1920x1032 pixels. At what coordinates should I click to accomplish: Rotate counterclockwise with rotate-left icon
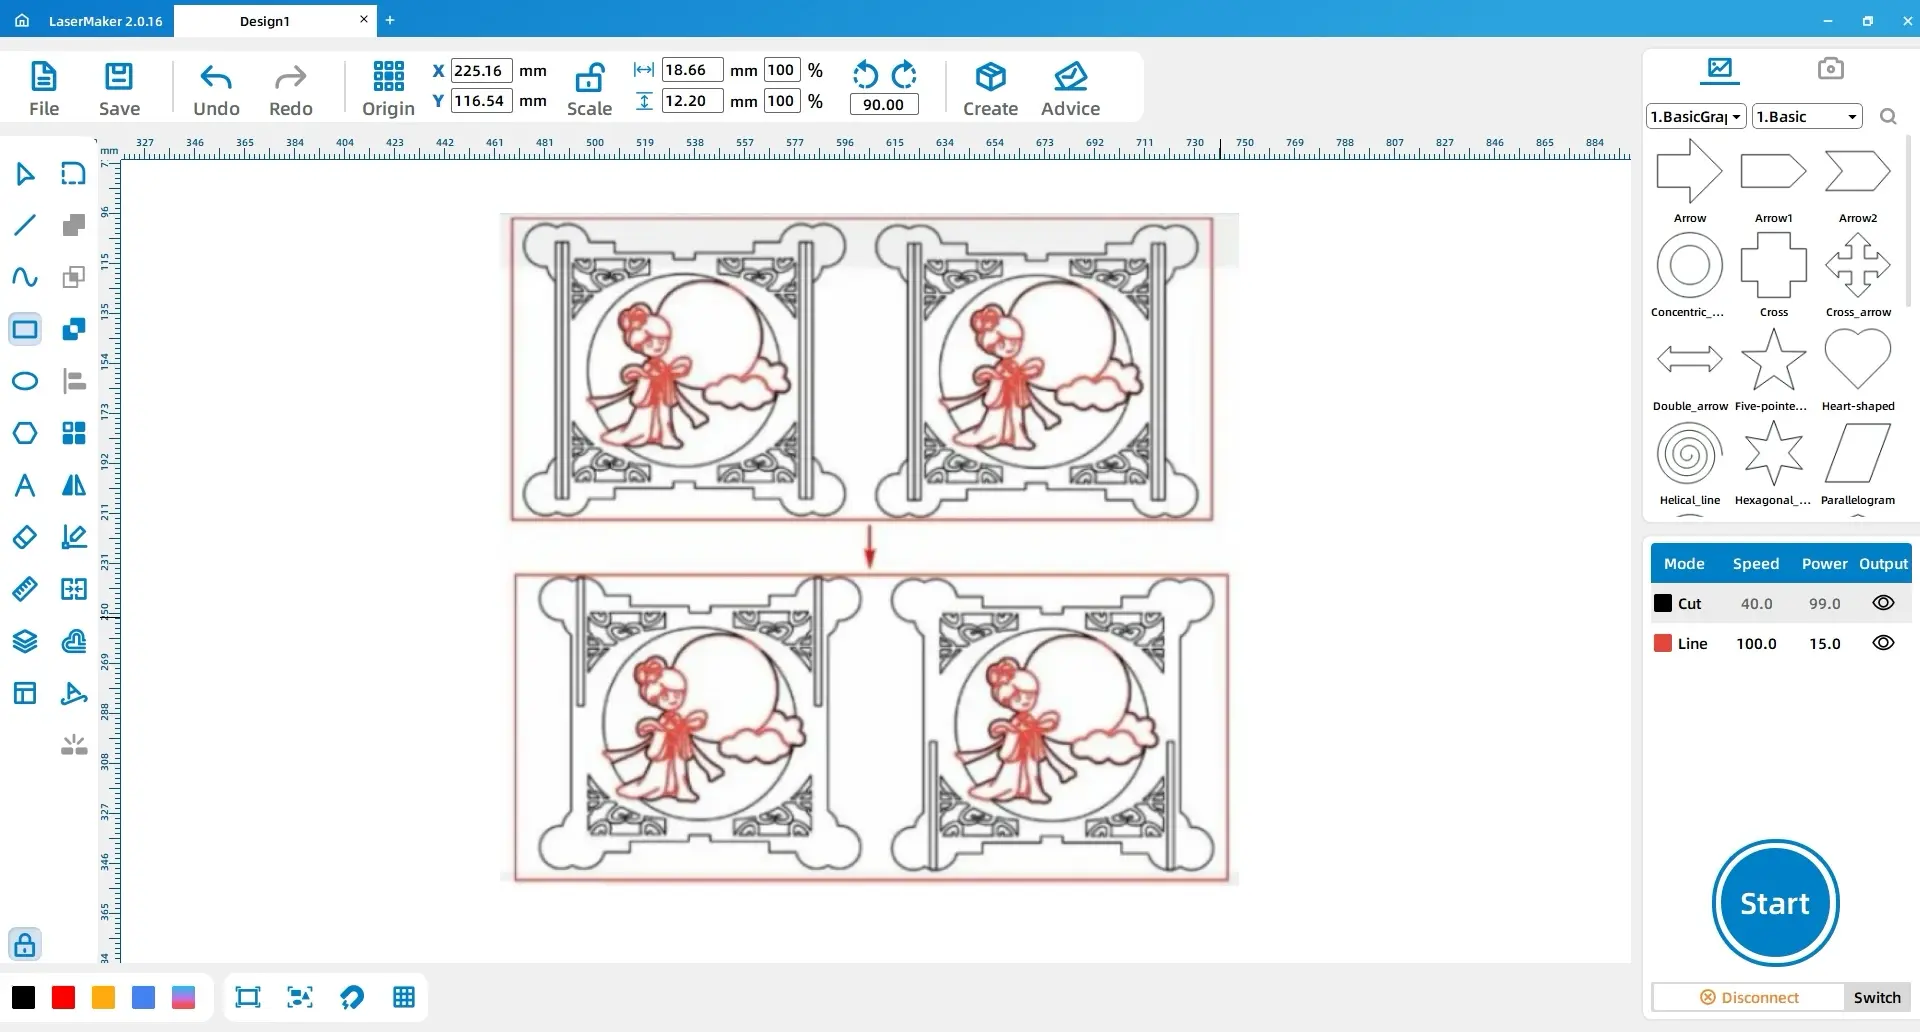865,75
